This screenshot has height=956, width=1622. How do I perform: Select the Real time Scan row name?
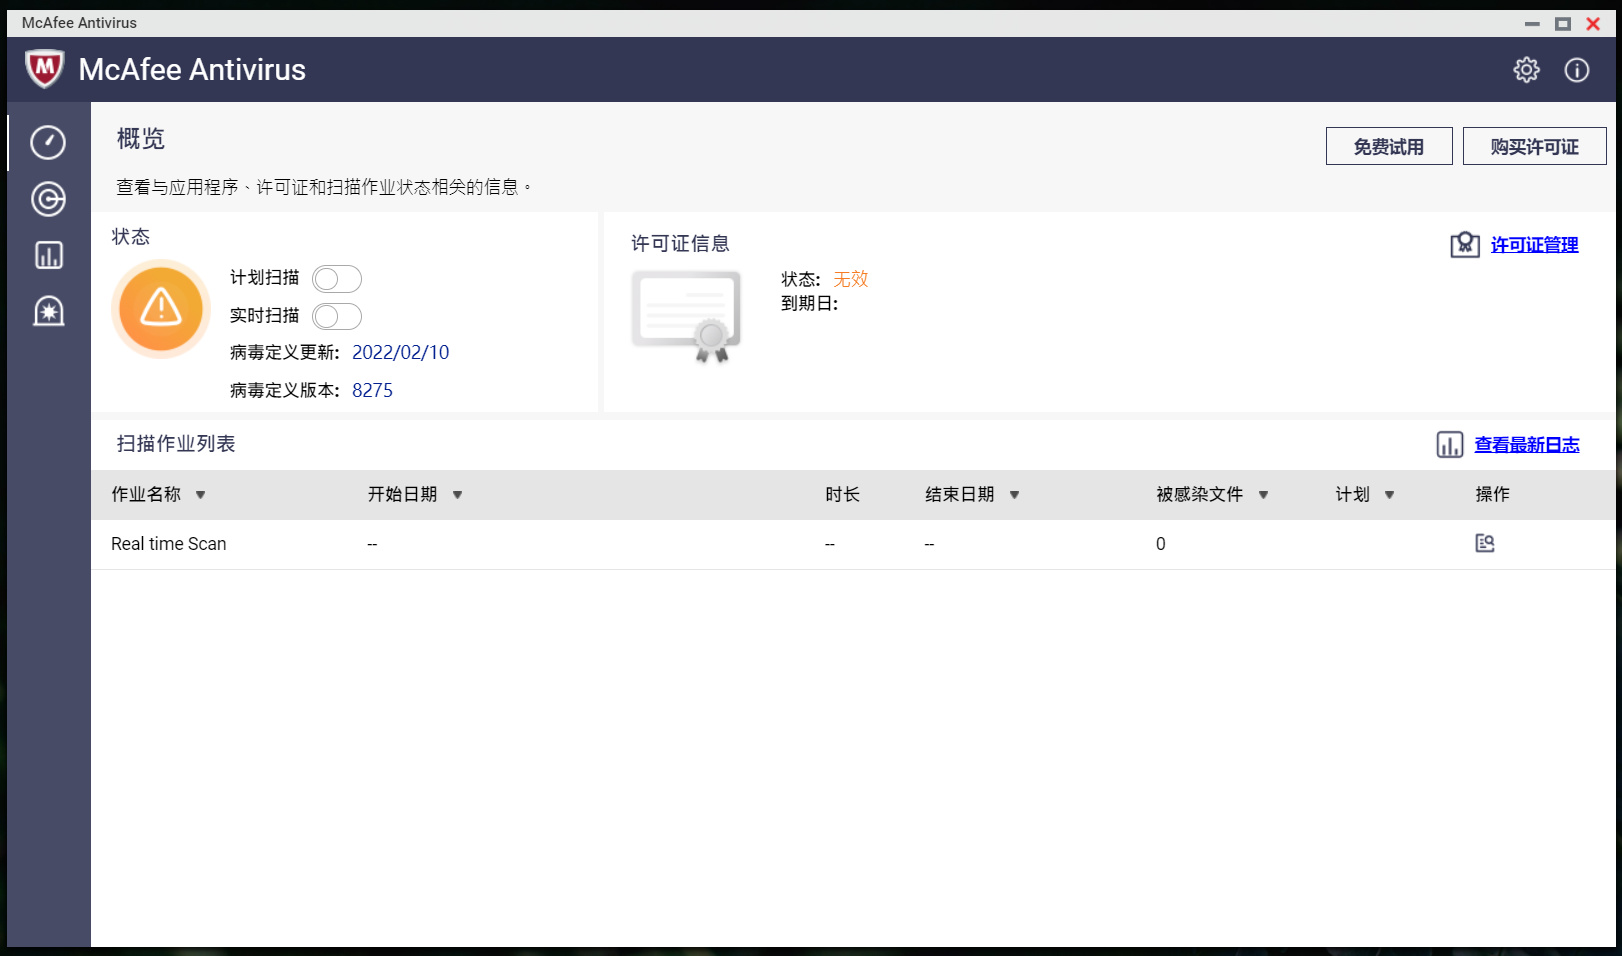pyautogui.click(x=169, y=544)
